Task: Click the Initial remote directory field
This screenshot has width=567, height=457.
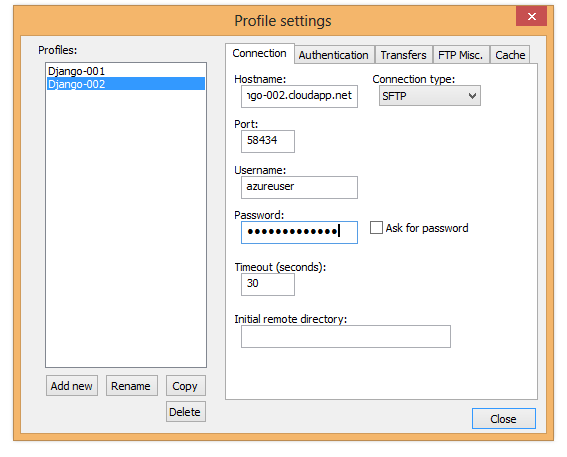Action: [x=346, y=337]
